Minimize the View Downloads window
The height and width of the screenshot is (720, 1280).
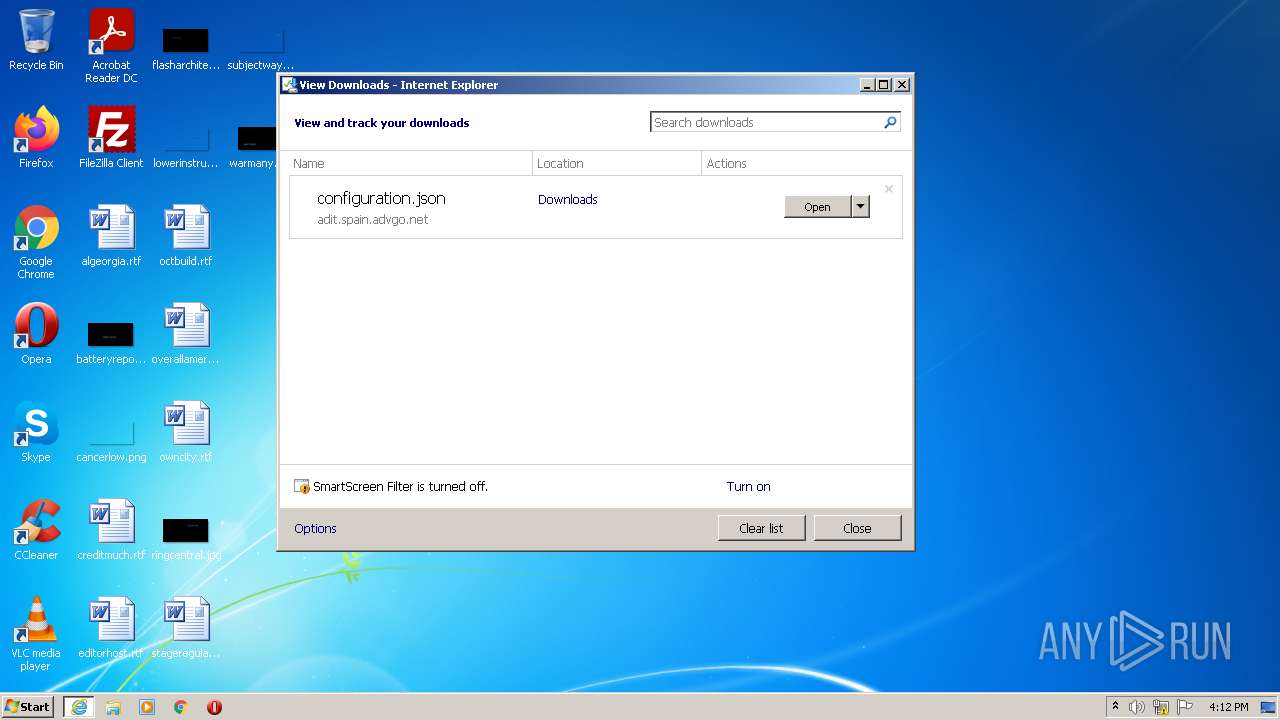click(867, 85)
